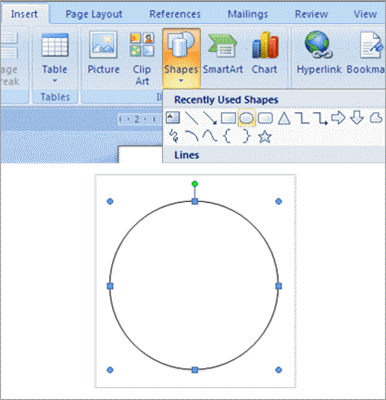The height and width of the screenshot is (400, 386).
Task: Click the green rotation handle
Action: 195,184
